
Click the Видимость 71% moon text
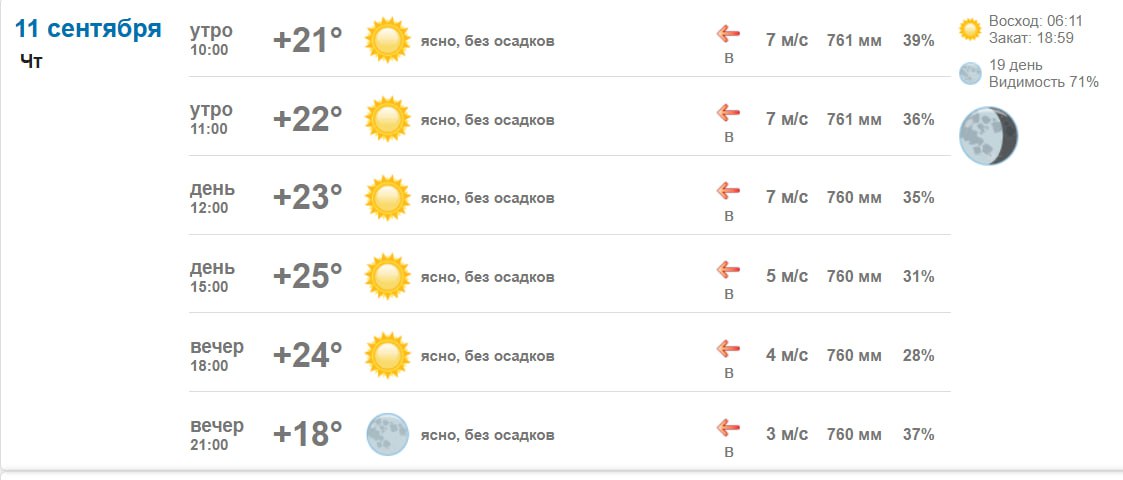click(x=1044, y=82)
